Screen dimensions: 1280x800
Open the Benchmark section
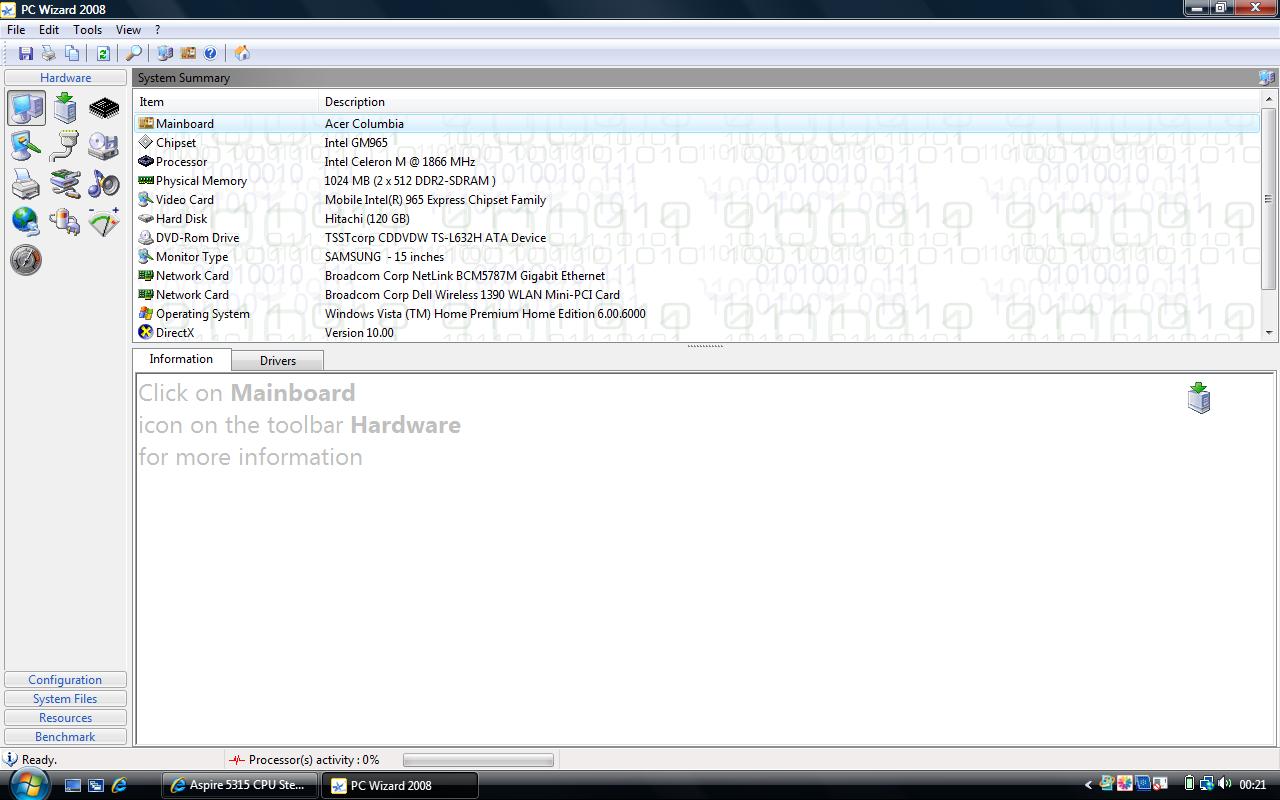[x=65, y=737]
